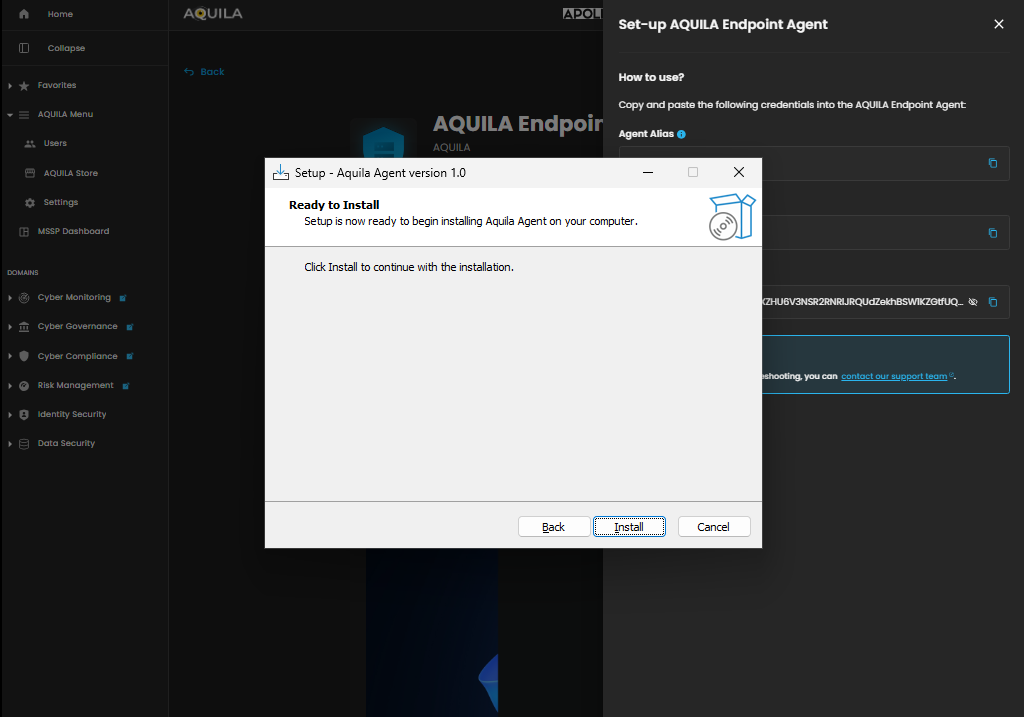
Task: Expand the Cyber Monitoring domain
Action: pyautogui.click(x=10, y=298)
